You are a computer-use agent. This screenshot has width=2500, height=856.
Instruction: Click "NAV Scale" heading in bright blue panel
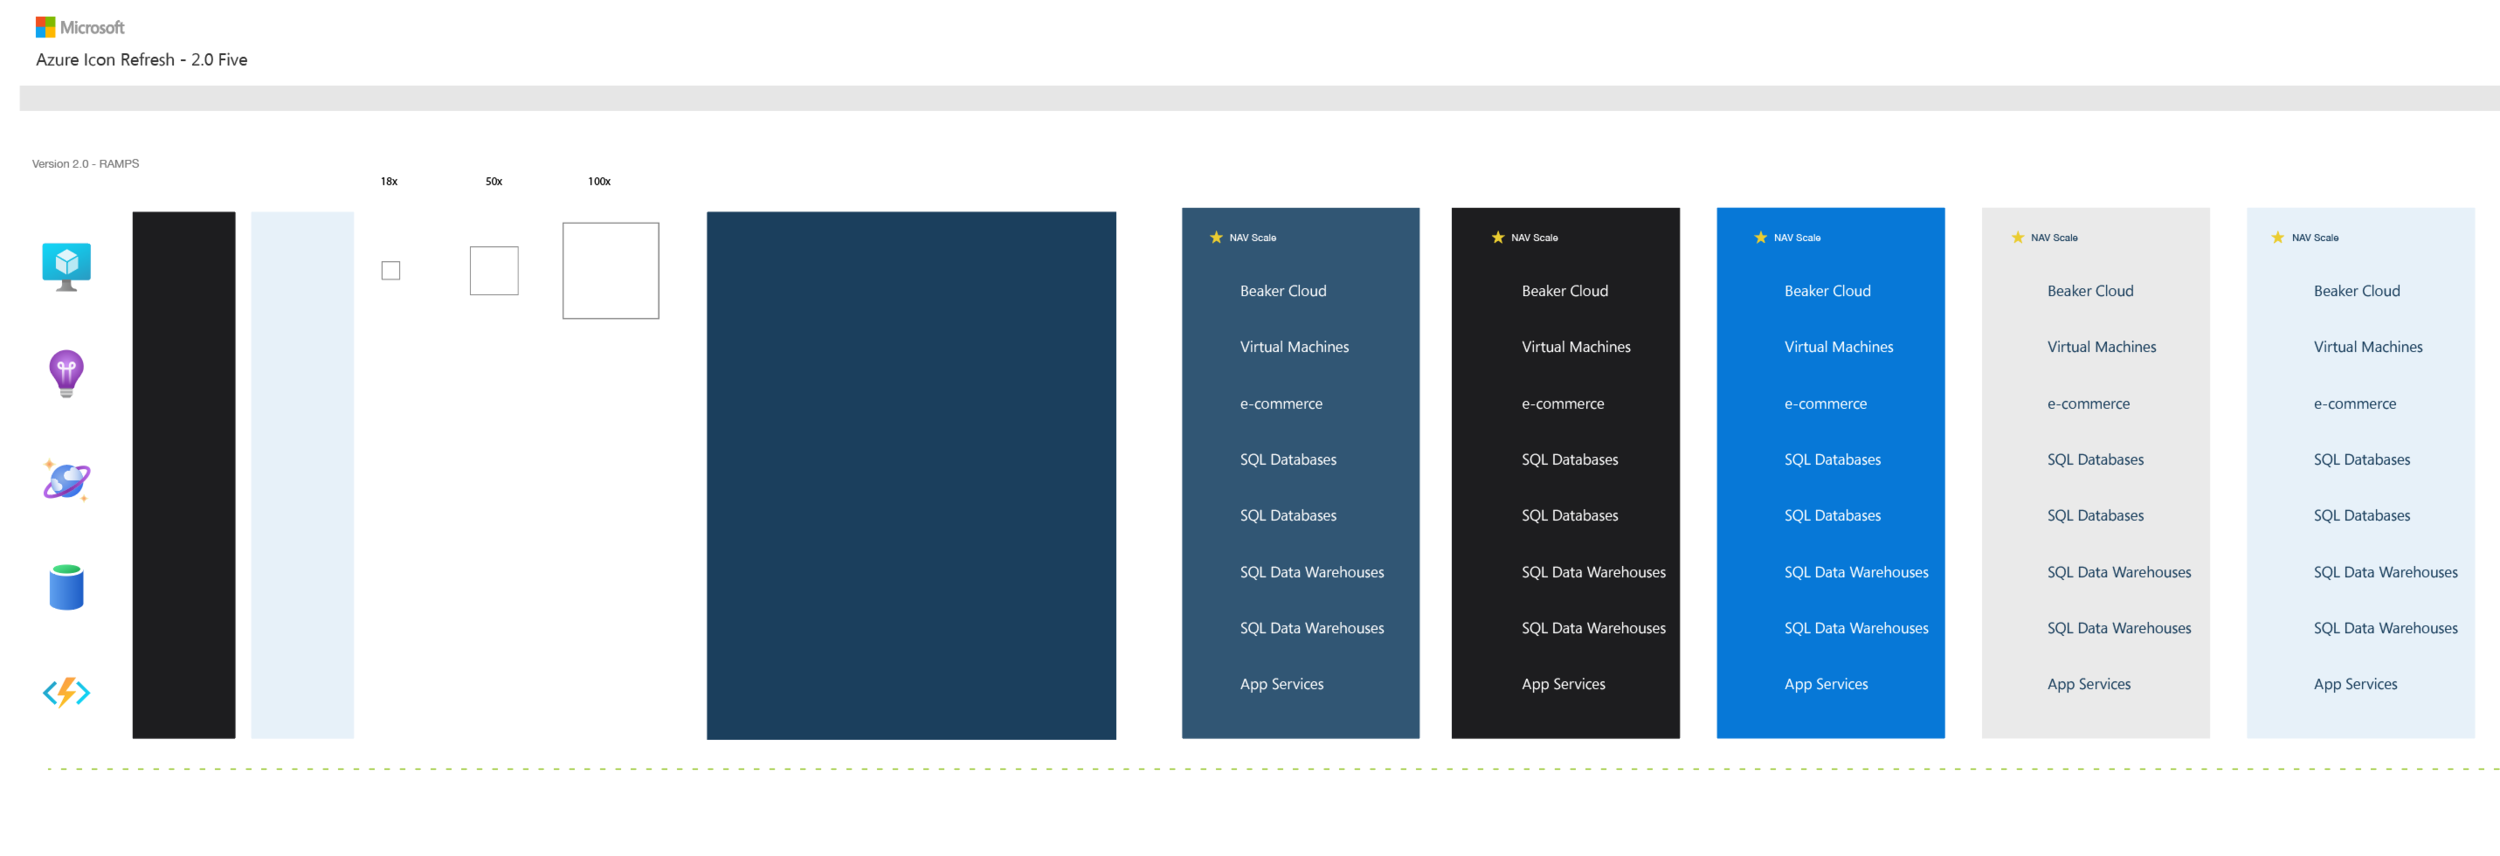click(1798, 238)
